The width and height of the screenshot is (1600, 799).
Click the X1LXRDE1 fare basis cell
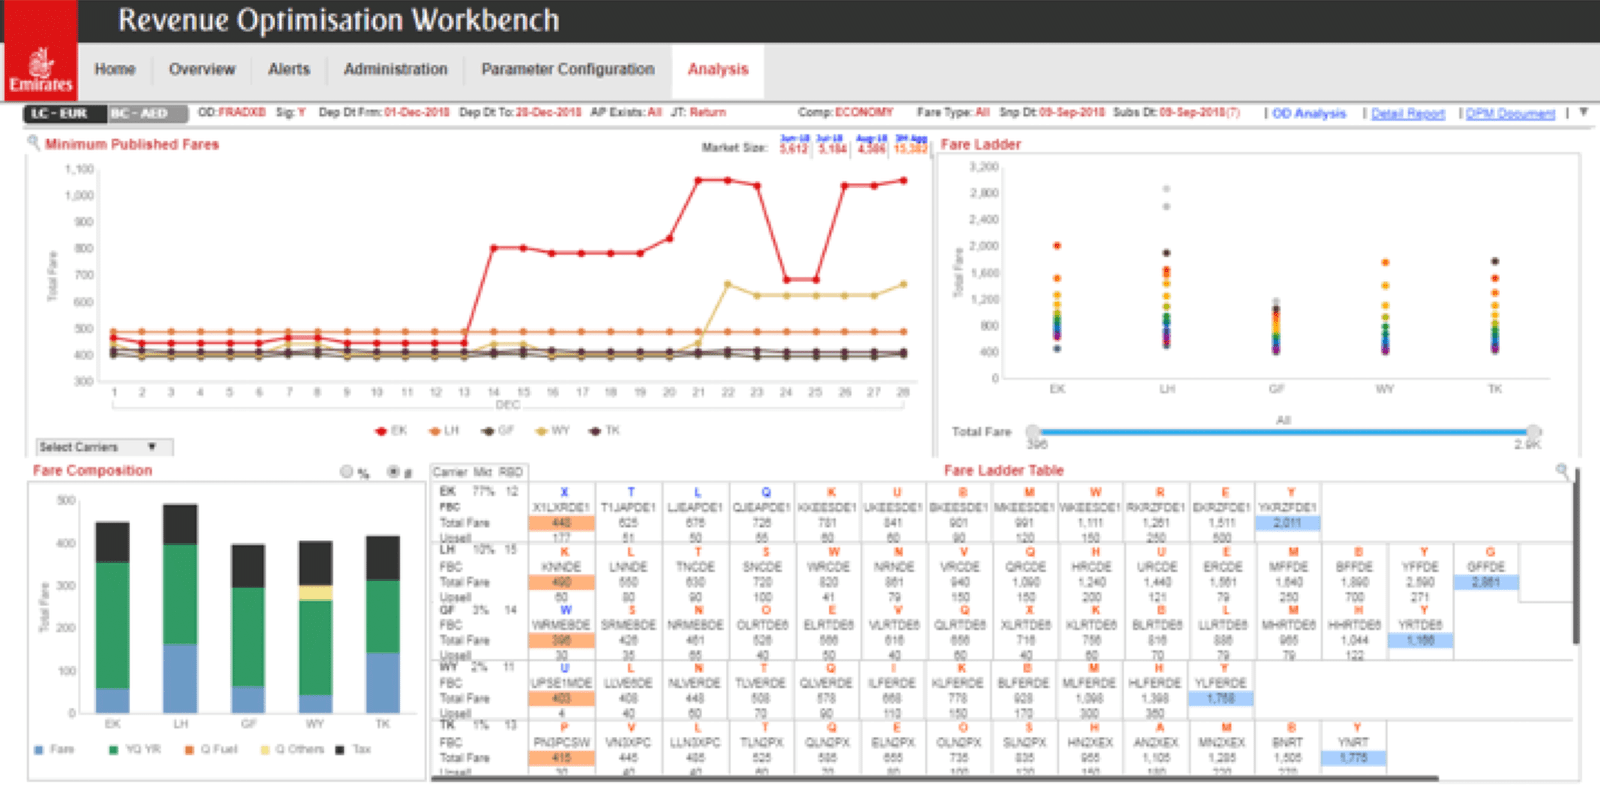tap(561, 508)
